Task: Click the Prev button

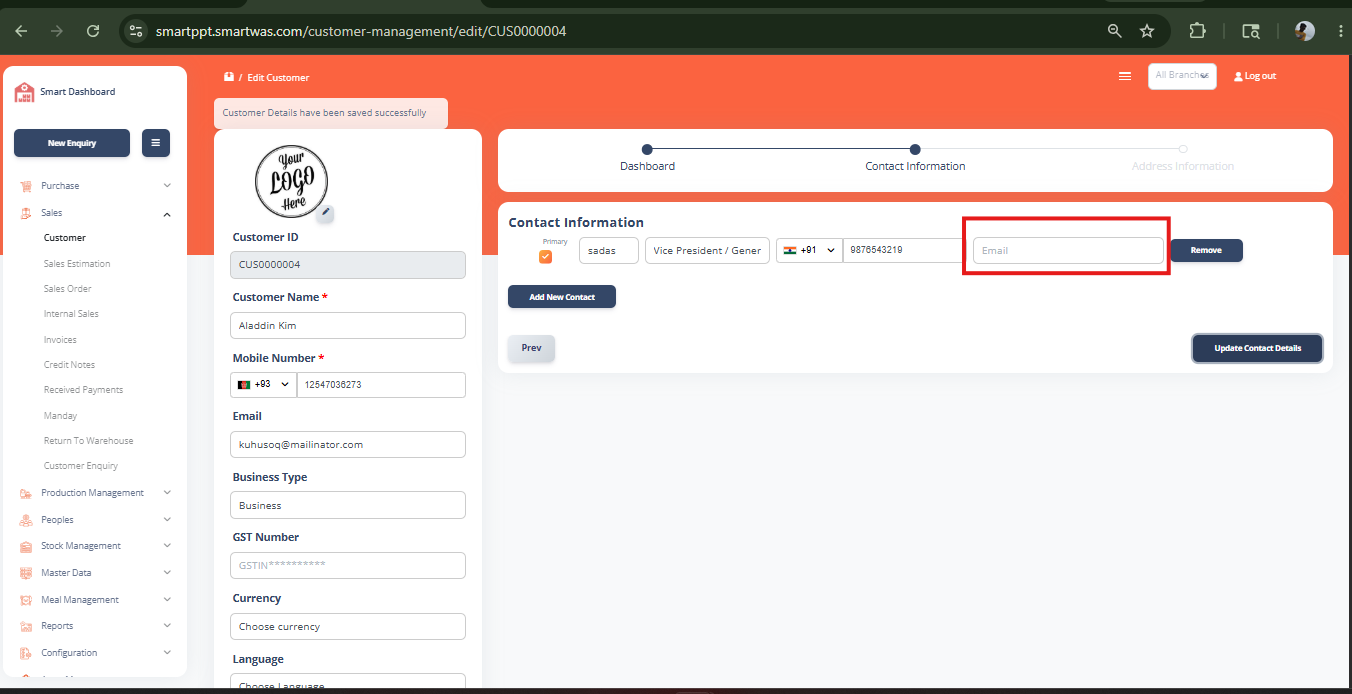Action: [x=531, y=348]
